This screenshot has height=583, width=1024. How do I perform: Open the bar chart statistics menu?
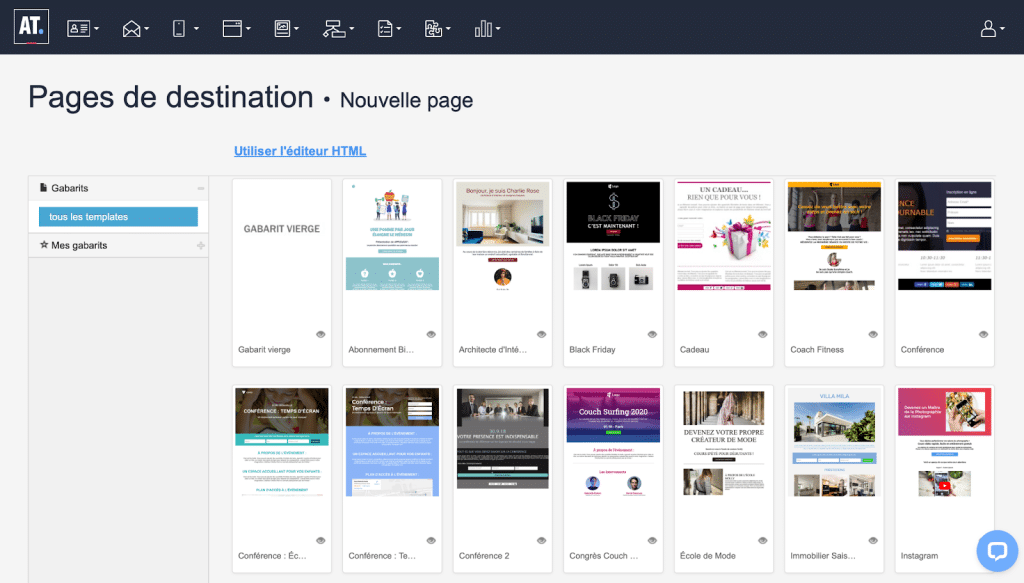click(x=487, y=29)
